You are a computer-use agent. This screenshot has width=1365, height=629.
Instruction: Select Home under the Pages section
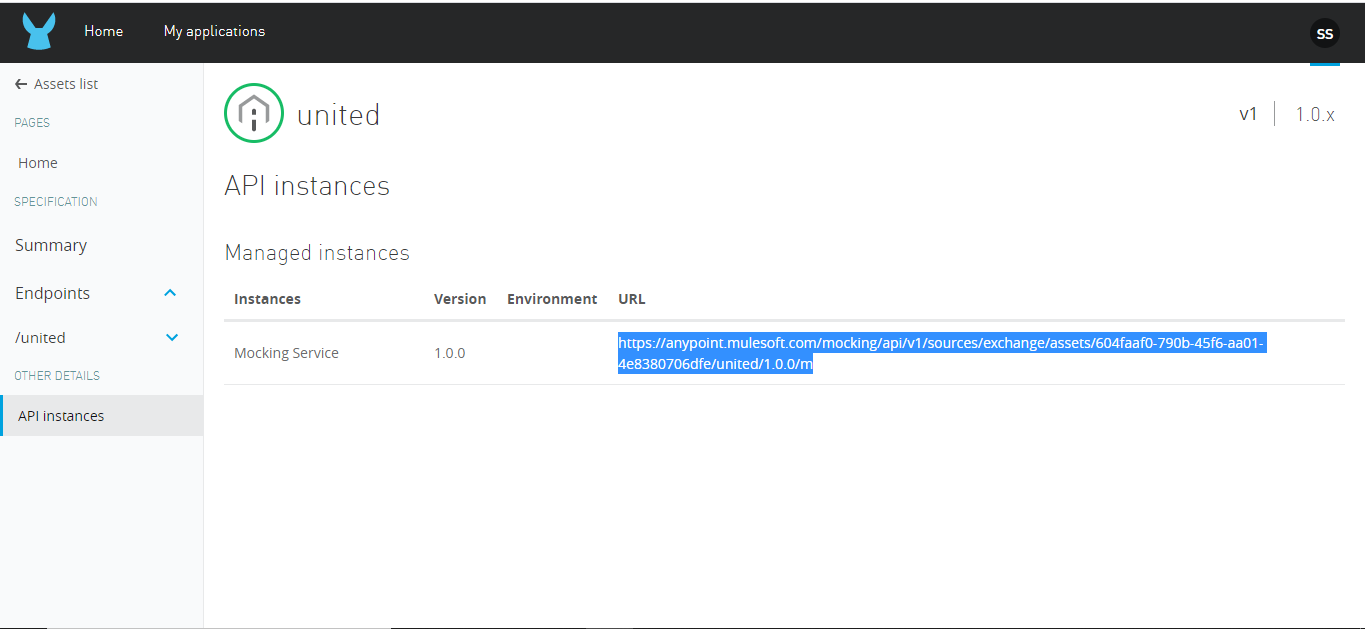pyautogui.click(x=38, y=163)
